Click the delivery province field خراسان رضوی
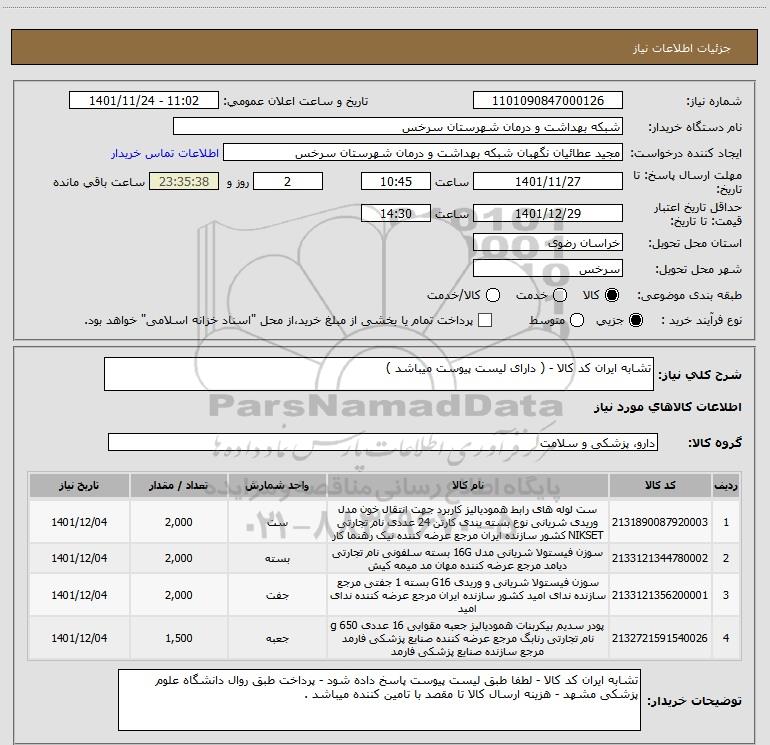The height and width of the screenshot is (745, 770). [x=548, y=243]
